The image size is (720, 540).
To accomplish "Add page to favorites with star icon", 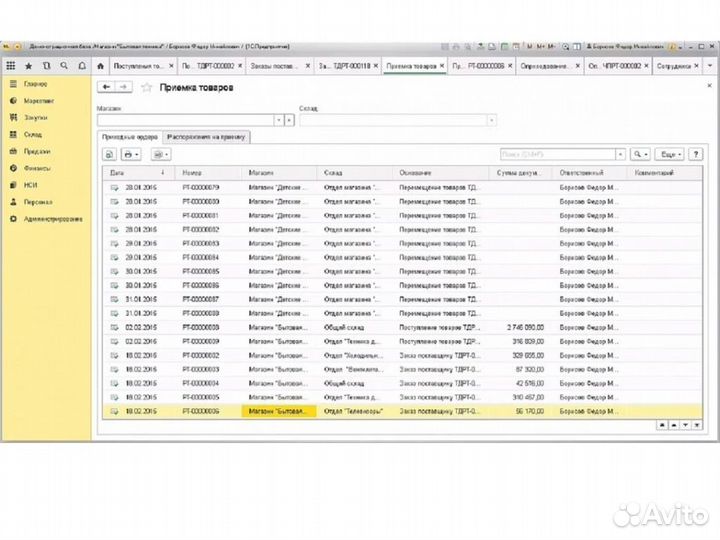I will 147,88.
